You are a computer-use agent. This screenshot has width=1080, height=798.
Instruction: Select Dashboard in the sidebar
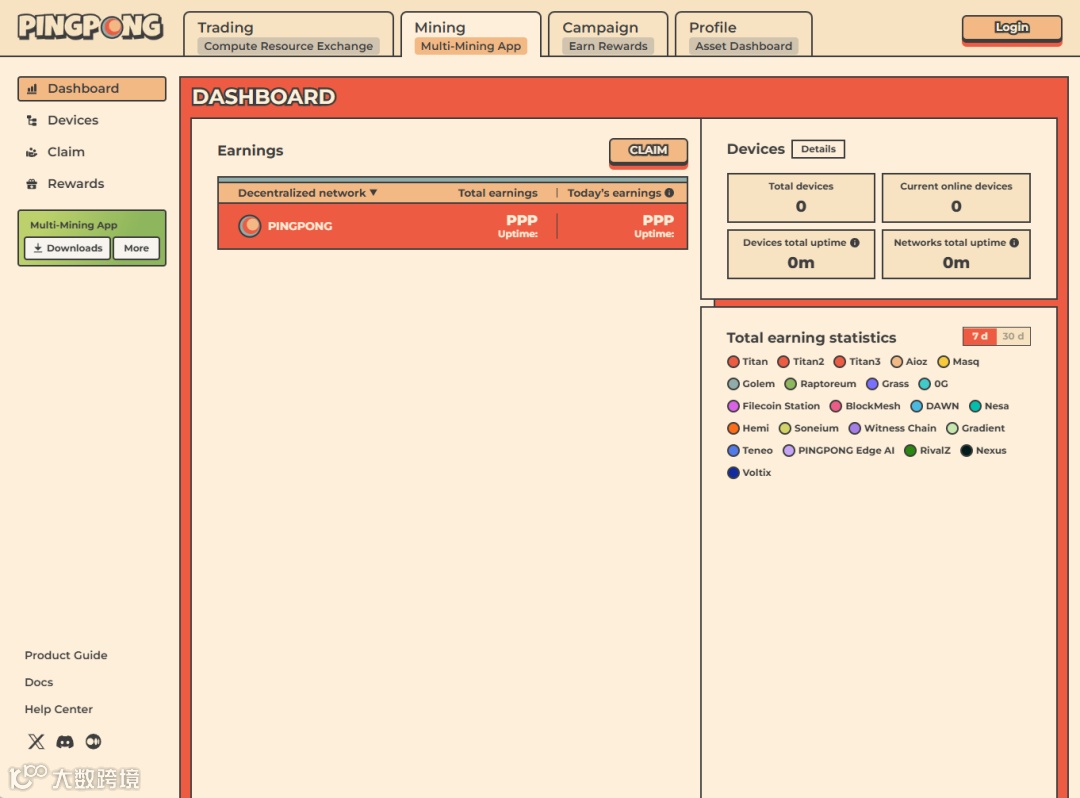click(x=92, y=89)
